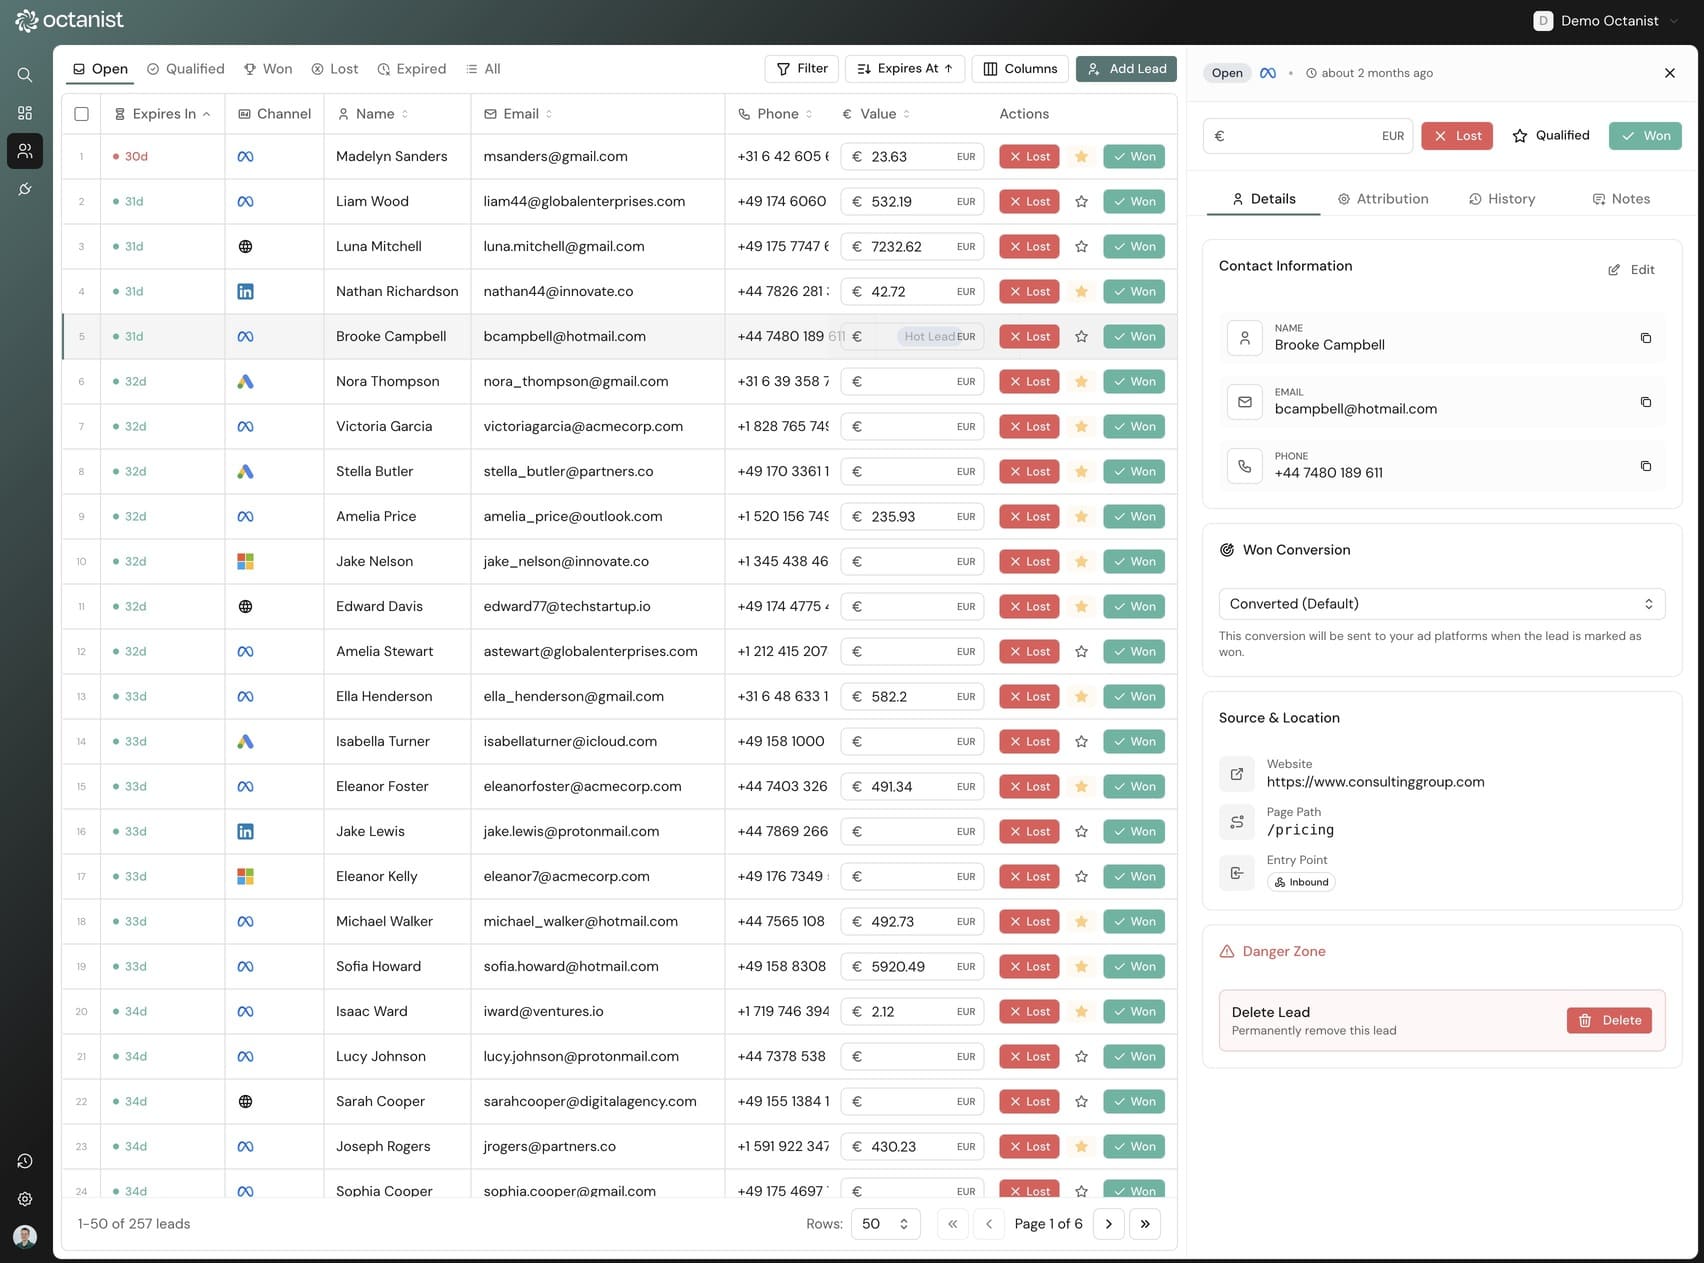The height and width of the screenshot is (1263, 1704).
Task: Click the history clock icon in sidebar
Action: (25, 1161)
